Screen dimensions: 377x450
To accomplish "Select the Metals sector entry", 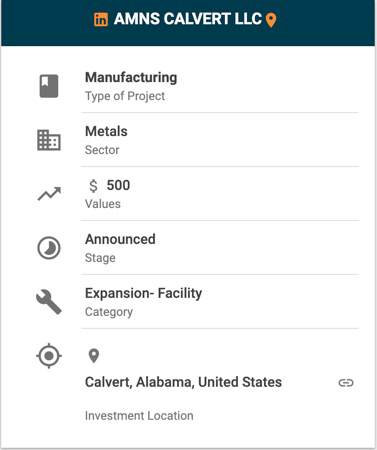I will 106,131.
